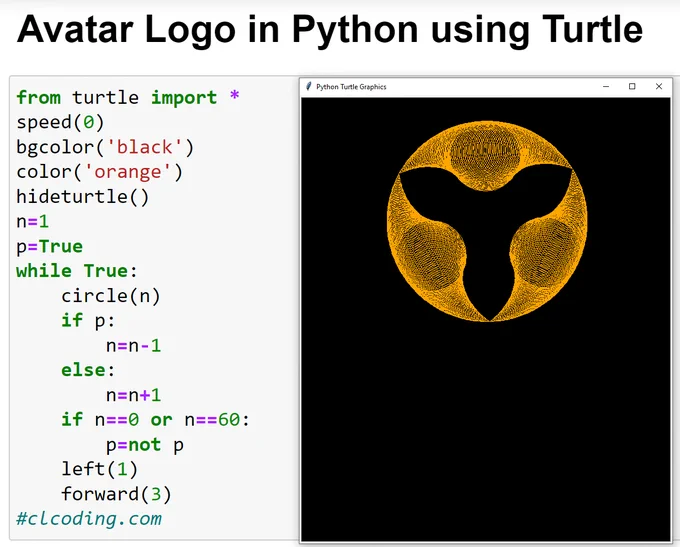680x547 pixels.
Task: Click the code line 'n=1'
Action: tap(33, 221)
